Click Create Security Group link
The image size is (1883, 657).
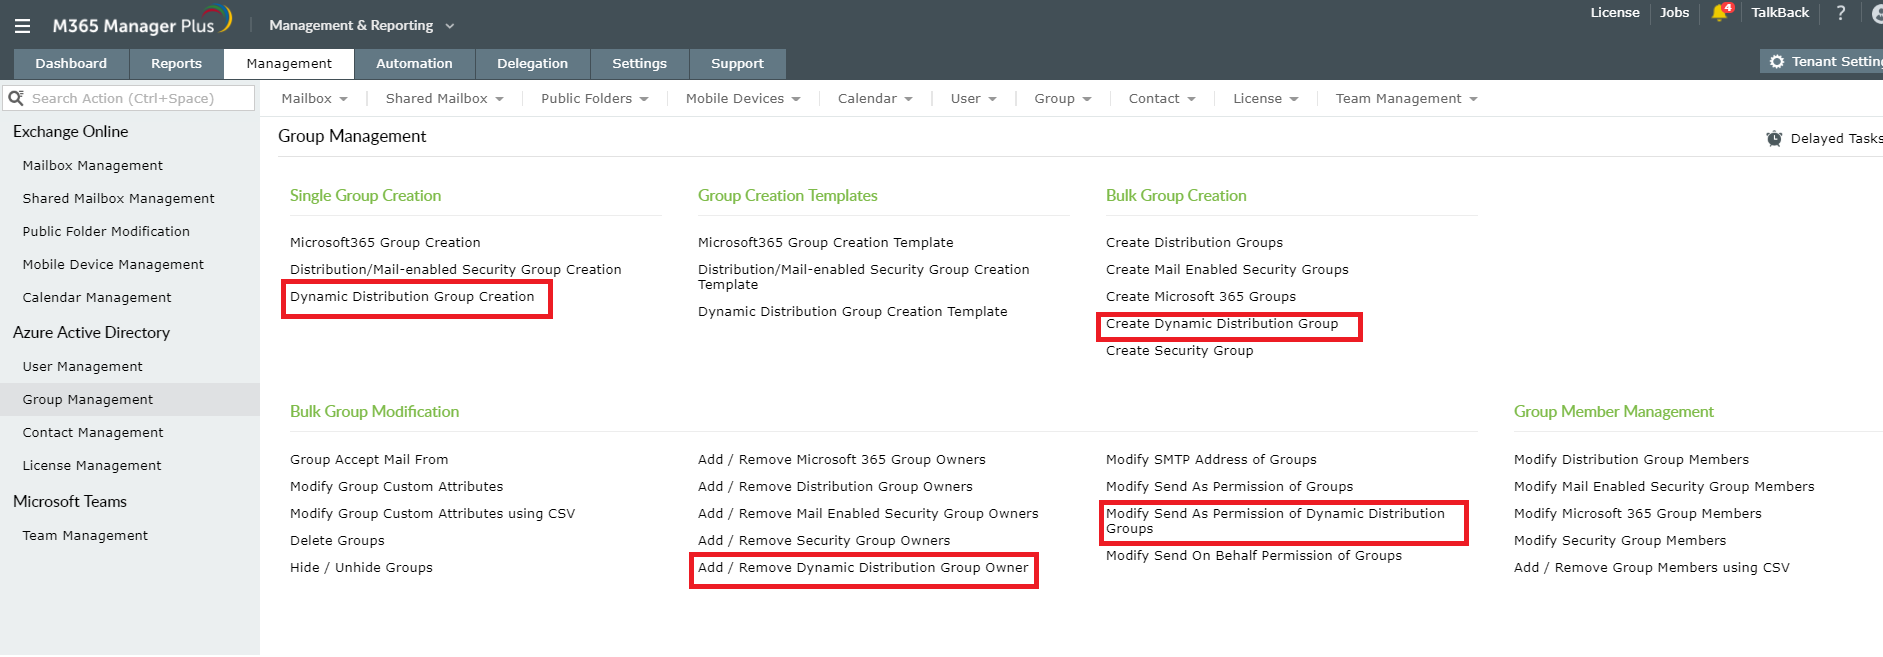tap(1179, 351)
